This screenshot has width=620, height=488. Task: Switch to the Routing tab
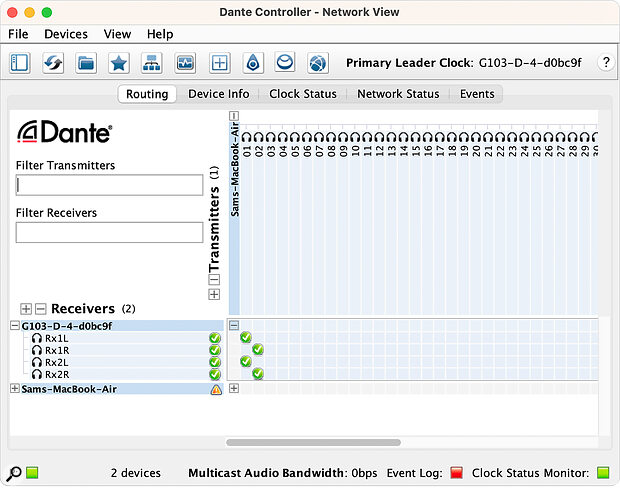tap(147, 94)
